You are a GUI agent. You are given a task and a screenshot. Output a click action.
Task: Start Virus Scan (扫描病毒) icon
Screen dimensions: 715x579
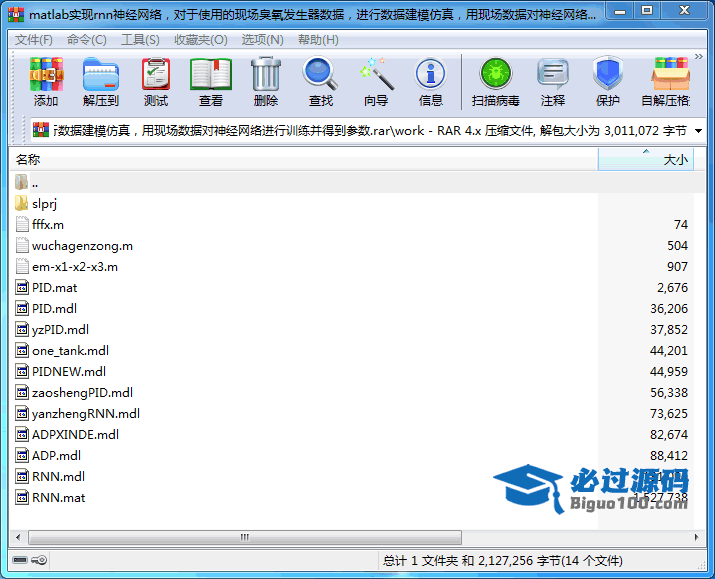pyautogui.click(x=496, y=82)
